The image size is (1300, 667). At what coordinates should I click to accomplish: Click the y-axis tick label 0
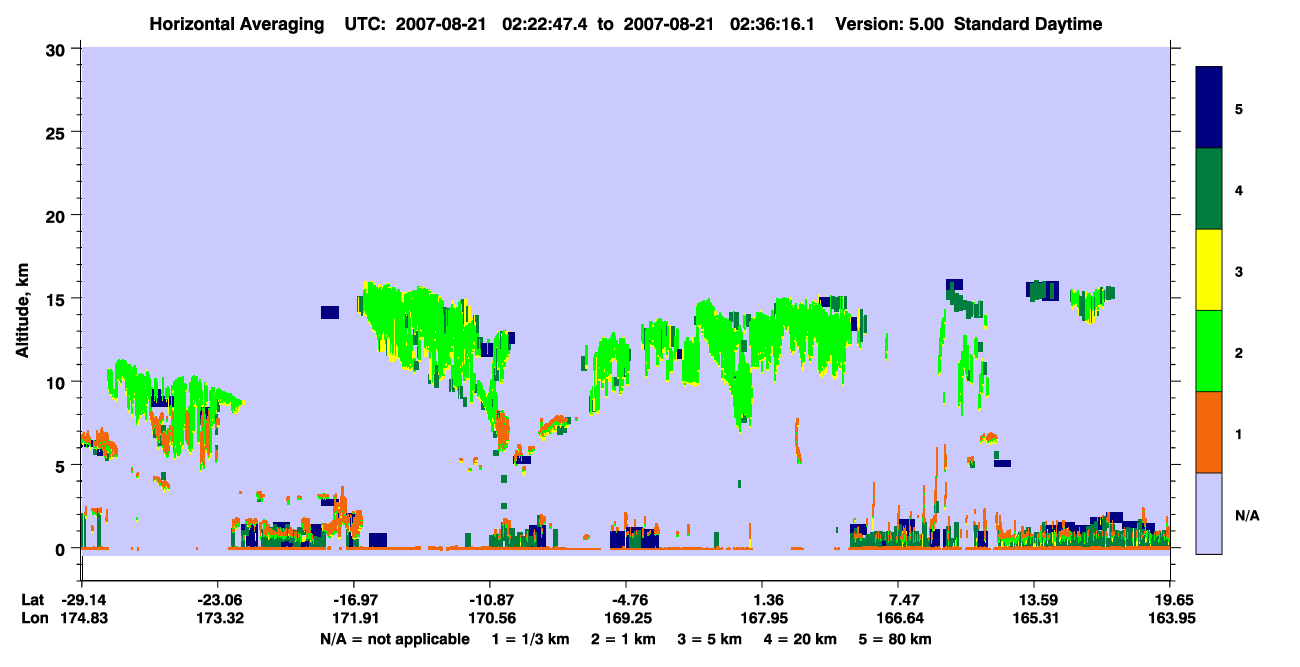coord(62,549)
